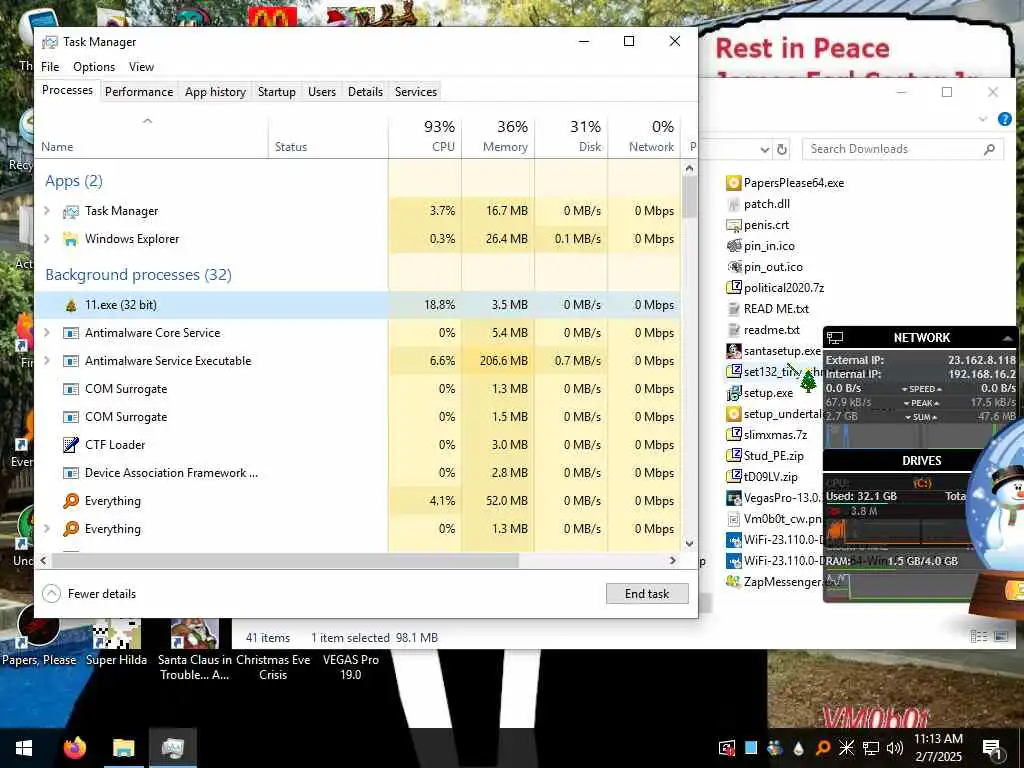This screenshot has width=1024, height=768.
Task: Sort processes by Memory column header
Action: click(x=498, y=136)
